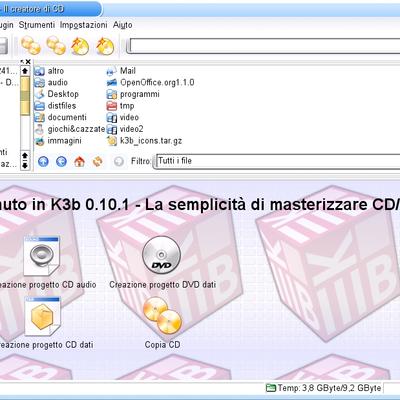The image size is (400, 400).
Task: Open the Aiuto menu
Action: [122, 25]
